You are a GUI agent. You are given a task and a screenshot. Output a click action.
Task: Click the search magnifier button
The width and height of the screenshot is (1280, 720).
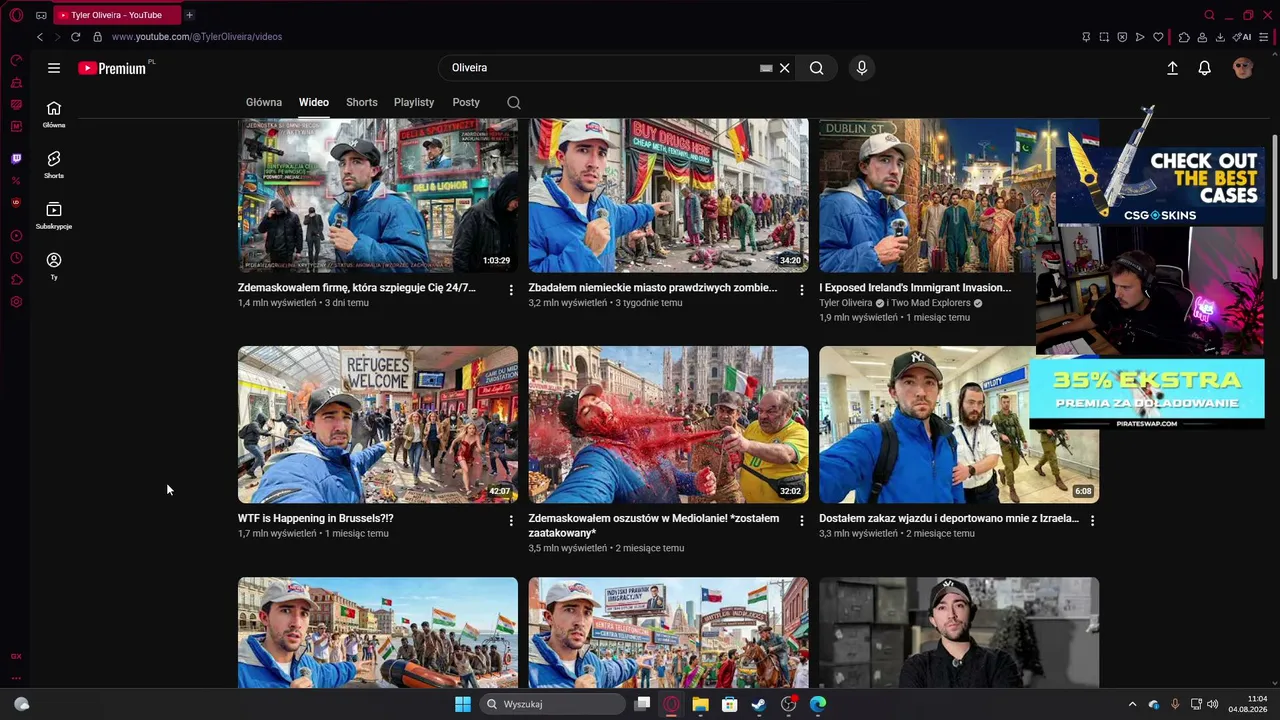click(817, 68)
